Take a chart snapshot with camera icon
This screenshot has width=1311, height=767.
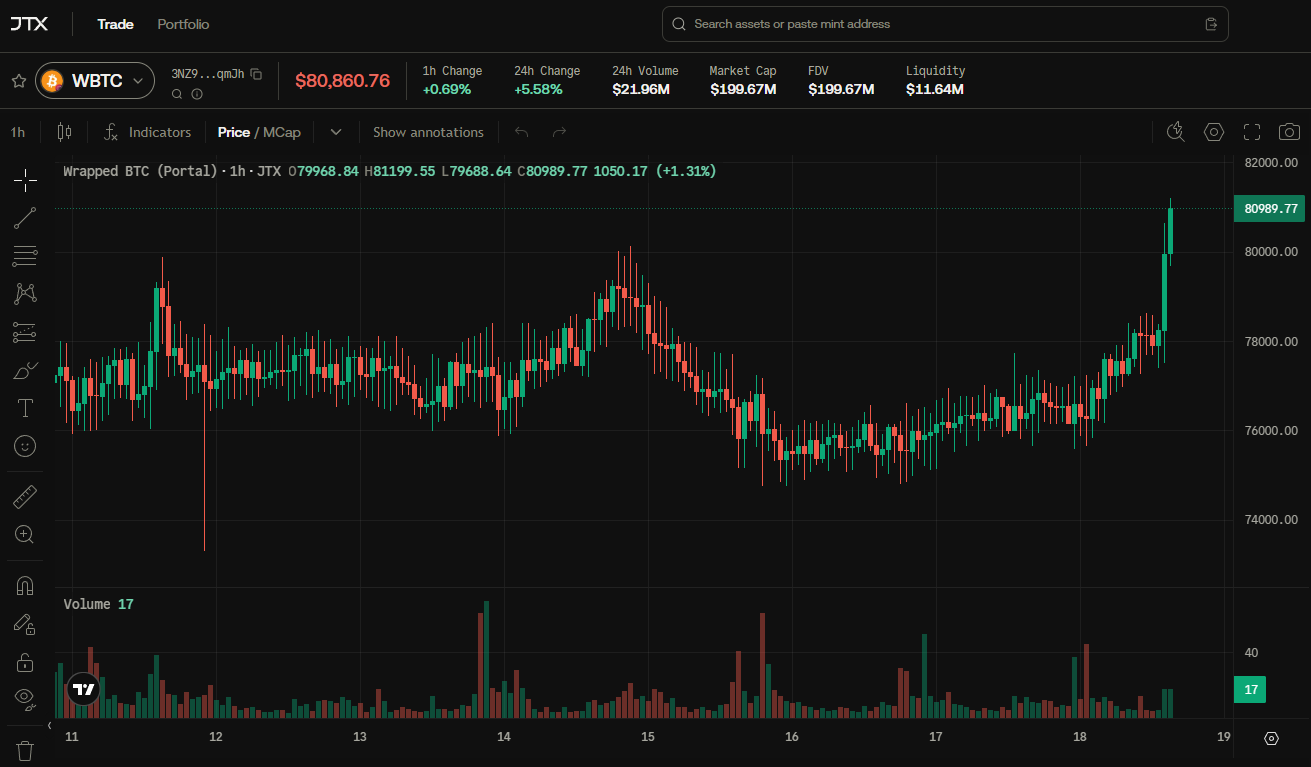click(1290, 132)
